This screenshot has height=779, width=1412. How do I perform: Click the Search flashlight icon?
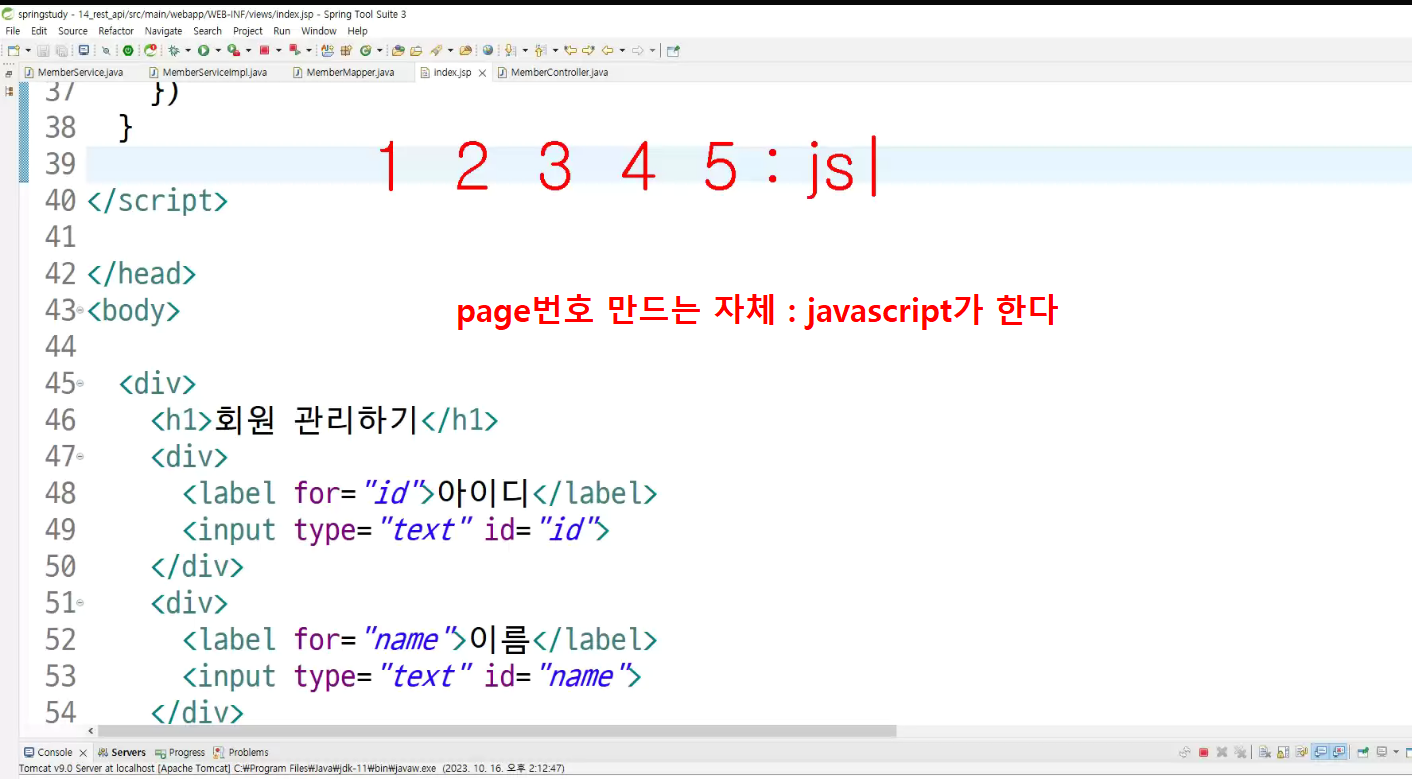[x=435, y=50]
